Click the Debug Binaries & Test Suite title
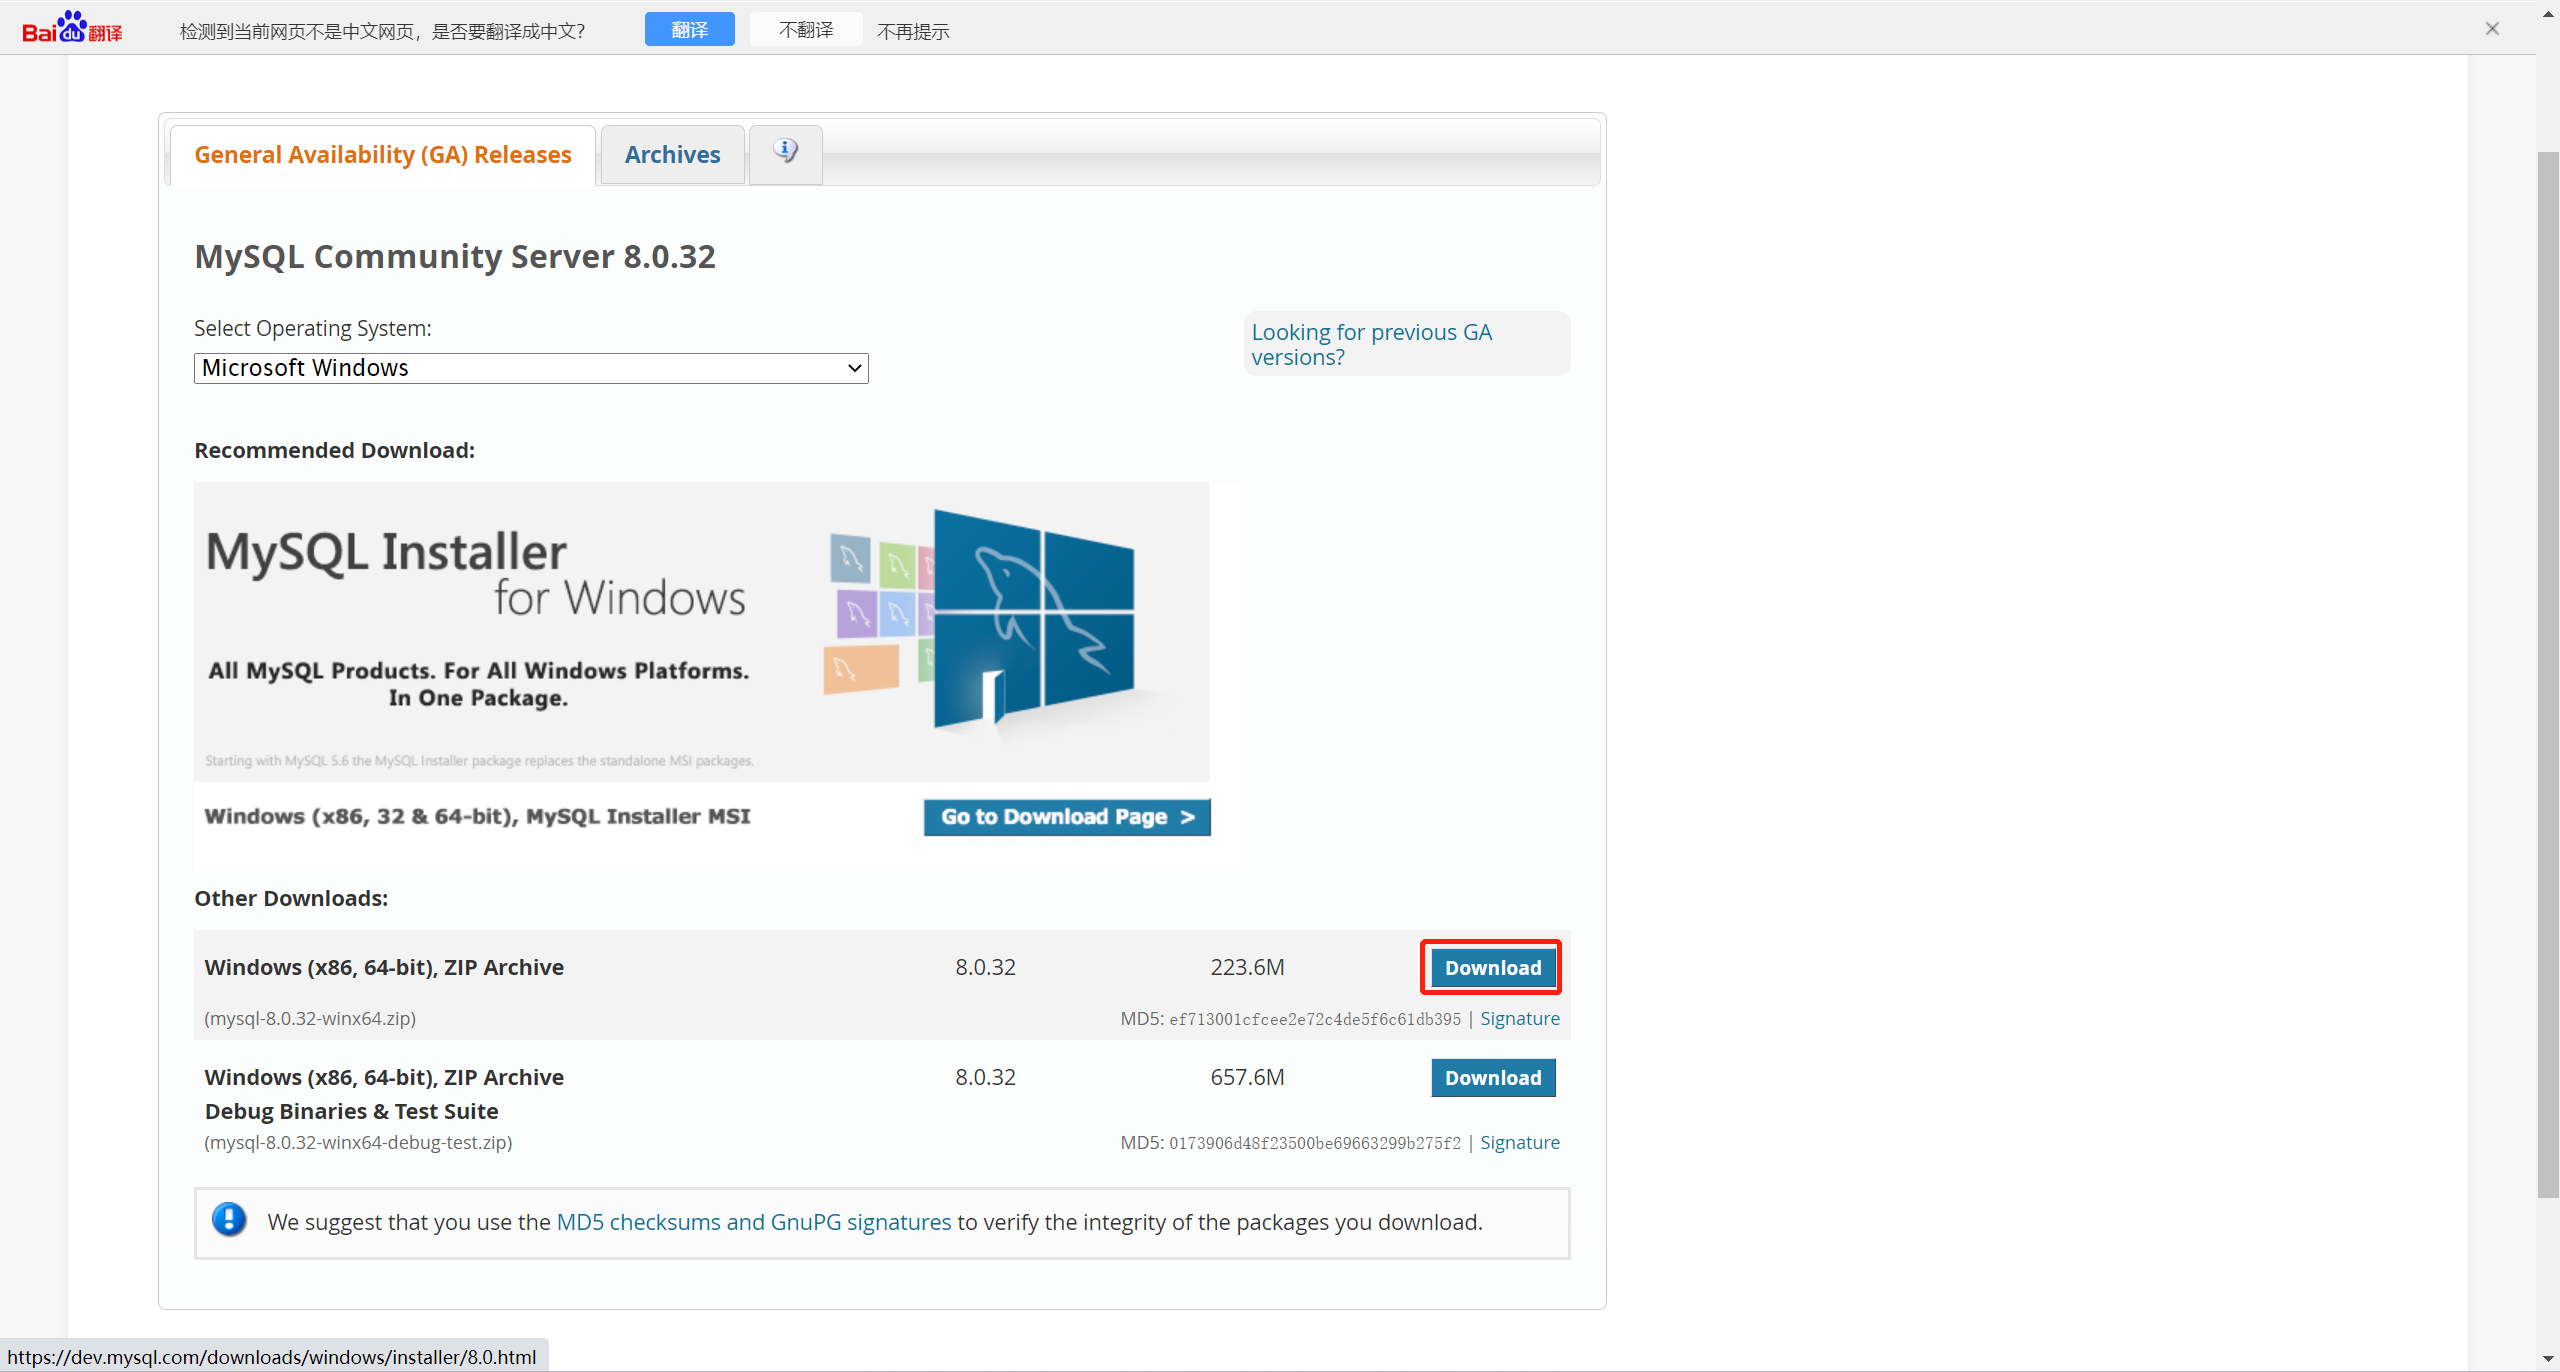 click(352, 1111)
